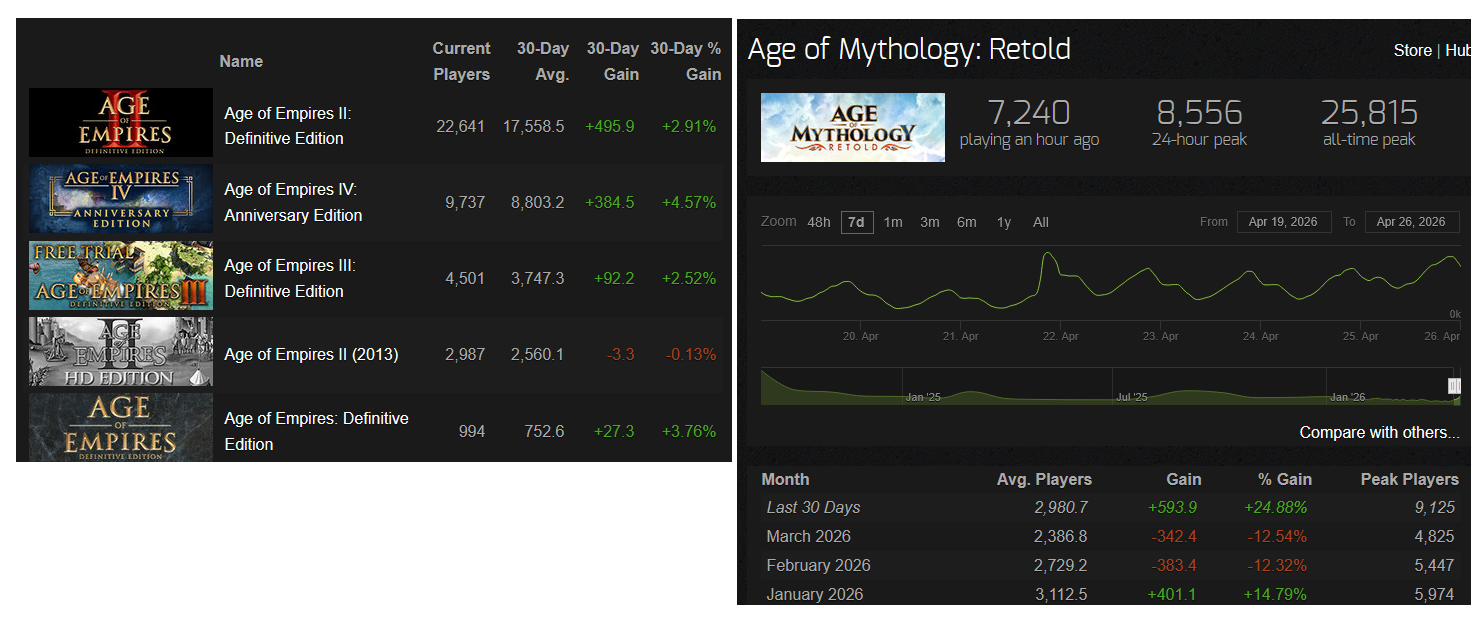Set chart zoom to 1m

pyautogui.click(x=893, y=222)
